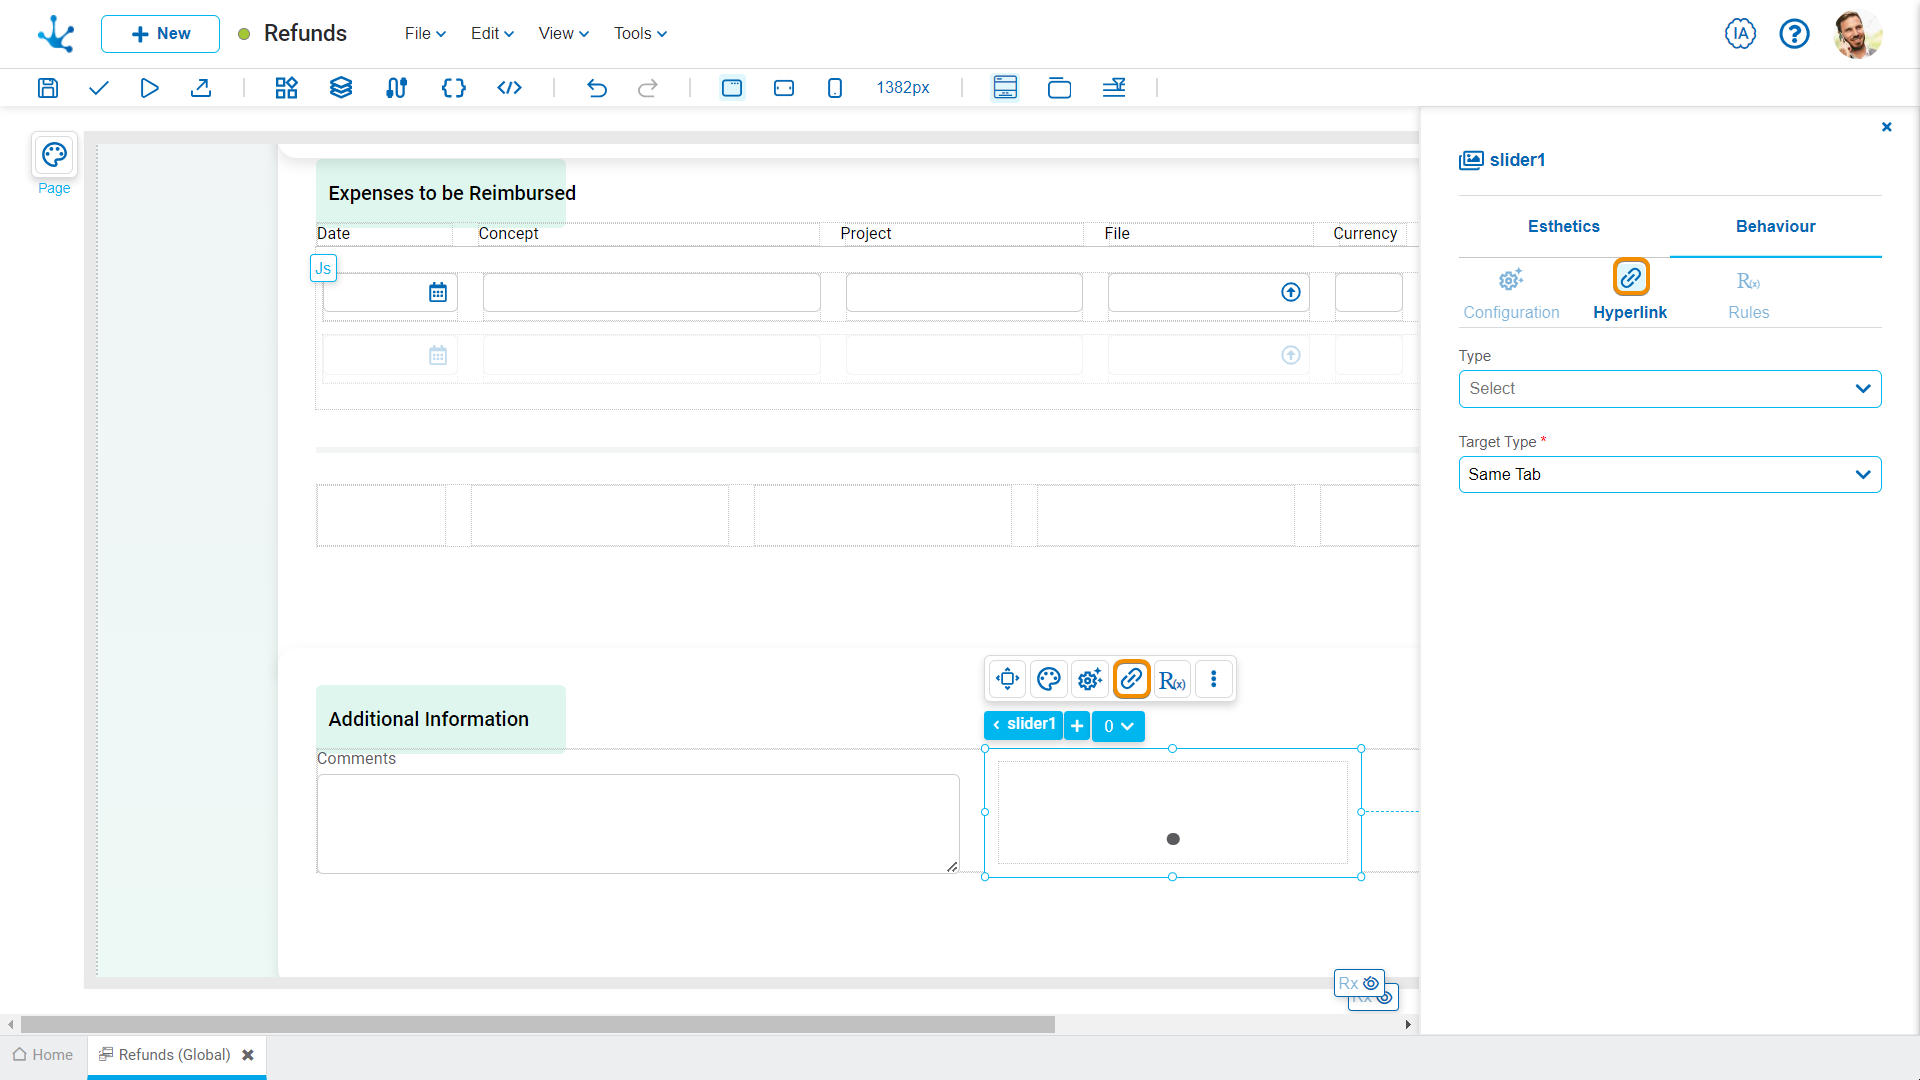1920x1080 pixels.
Task: Click the Page palette icon
Action: (x=54, y=155)
